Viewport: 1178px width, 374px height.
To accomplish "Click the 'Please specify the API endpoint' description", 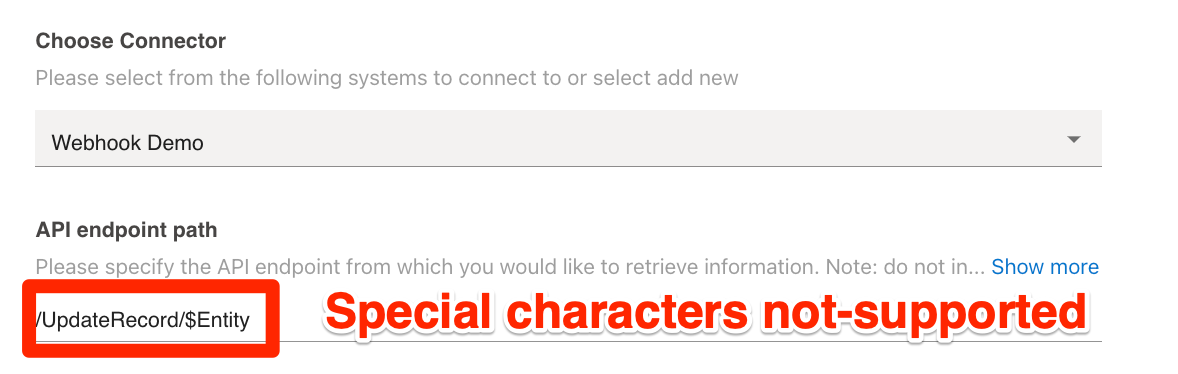I will pos(510,267).
